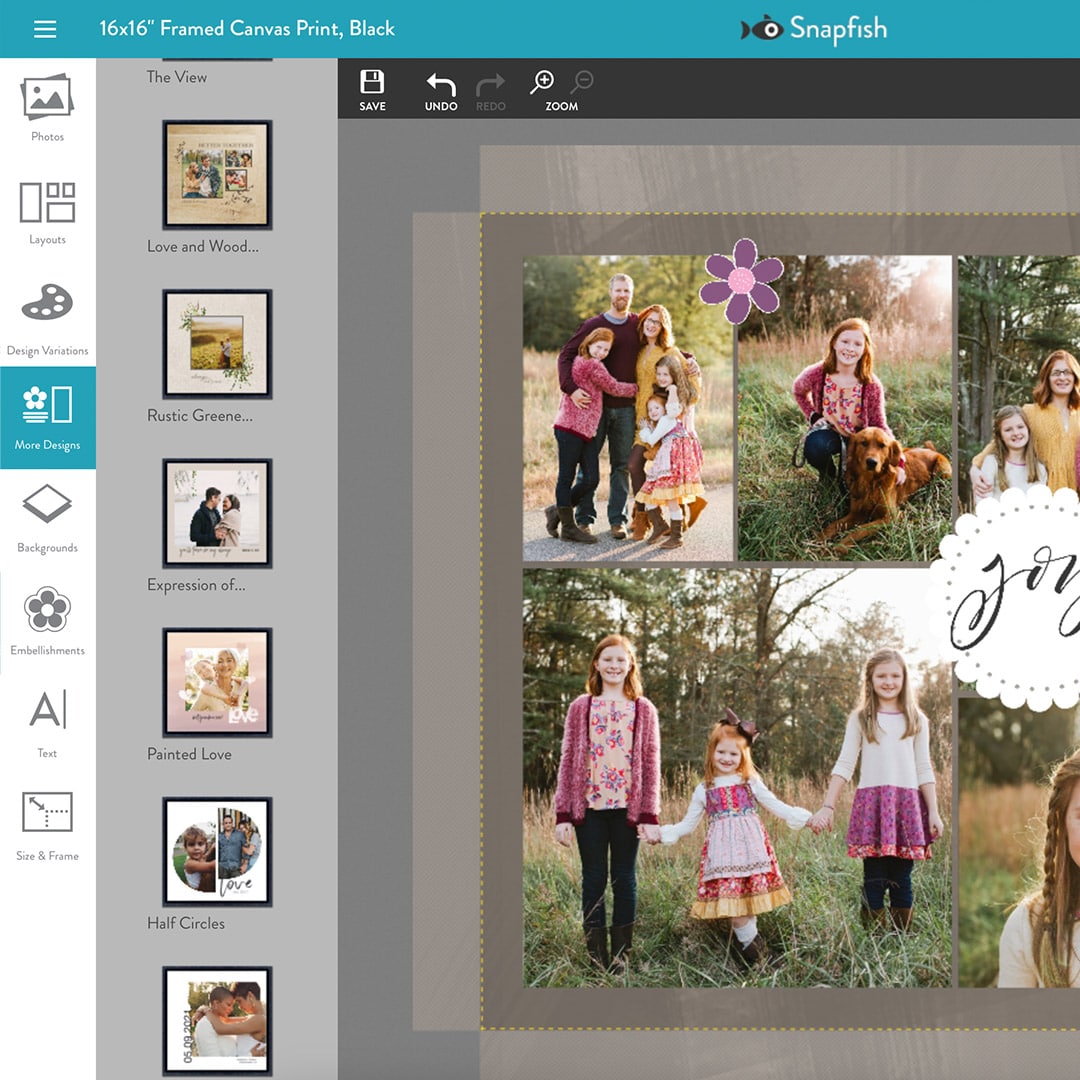
Task: Click the Redo icon
Action: click(490, 88)
